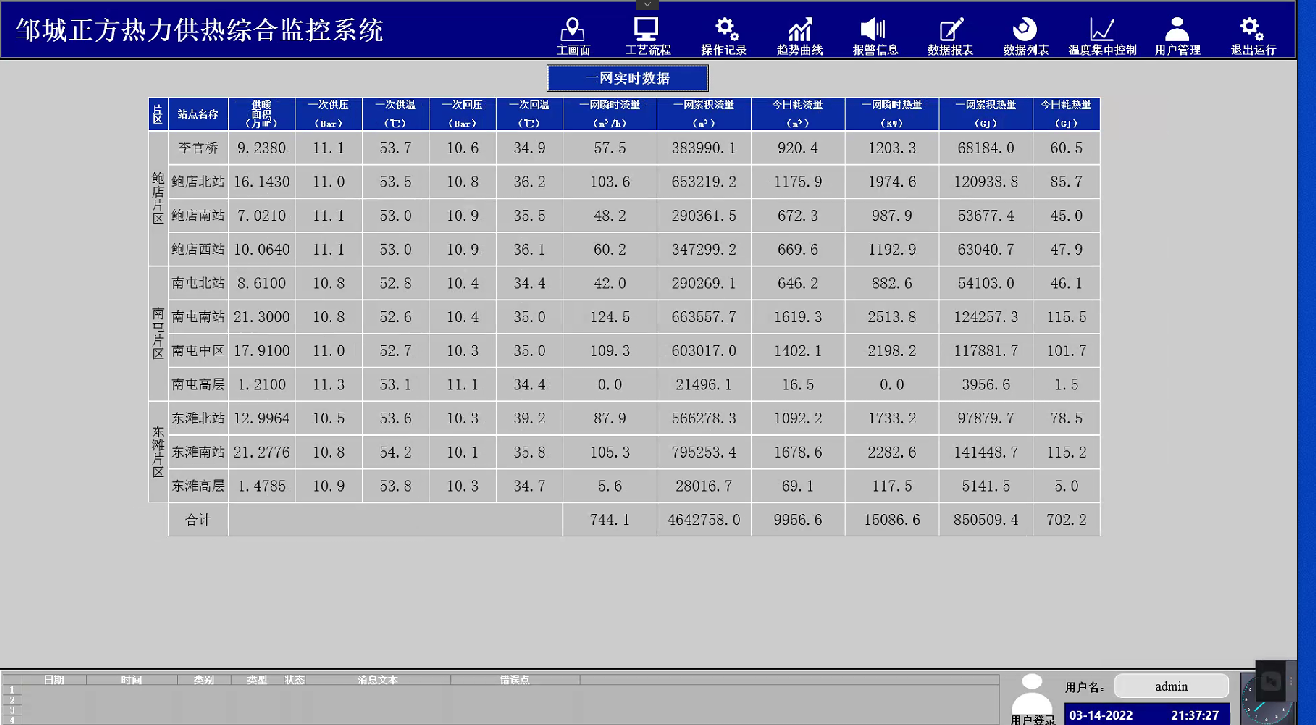Image resolution: width=1316 pixels, height=725 pixels.
Task: Click the admin username field
Action: point(1171,686)
